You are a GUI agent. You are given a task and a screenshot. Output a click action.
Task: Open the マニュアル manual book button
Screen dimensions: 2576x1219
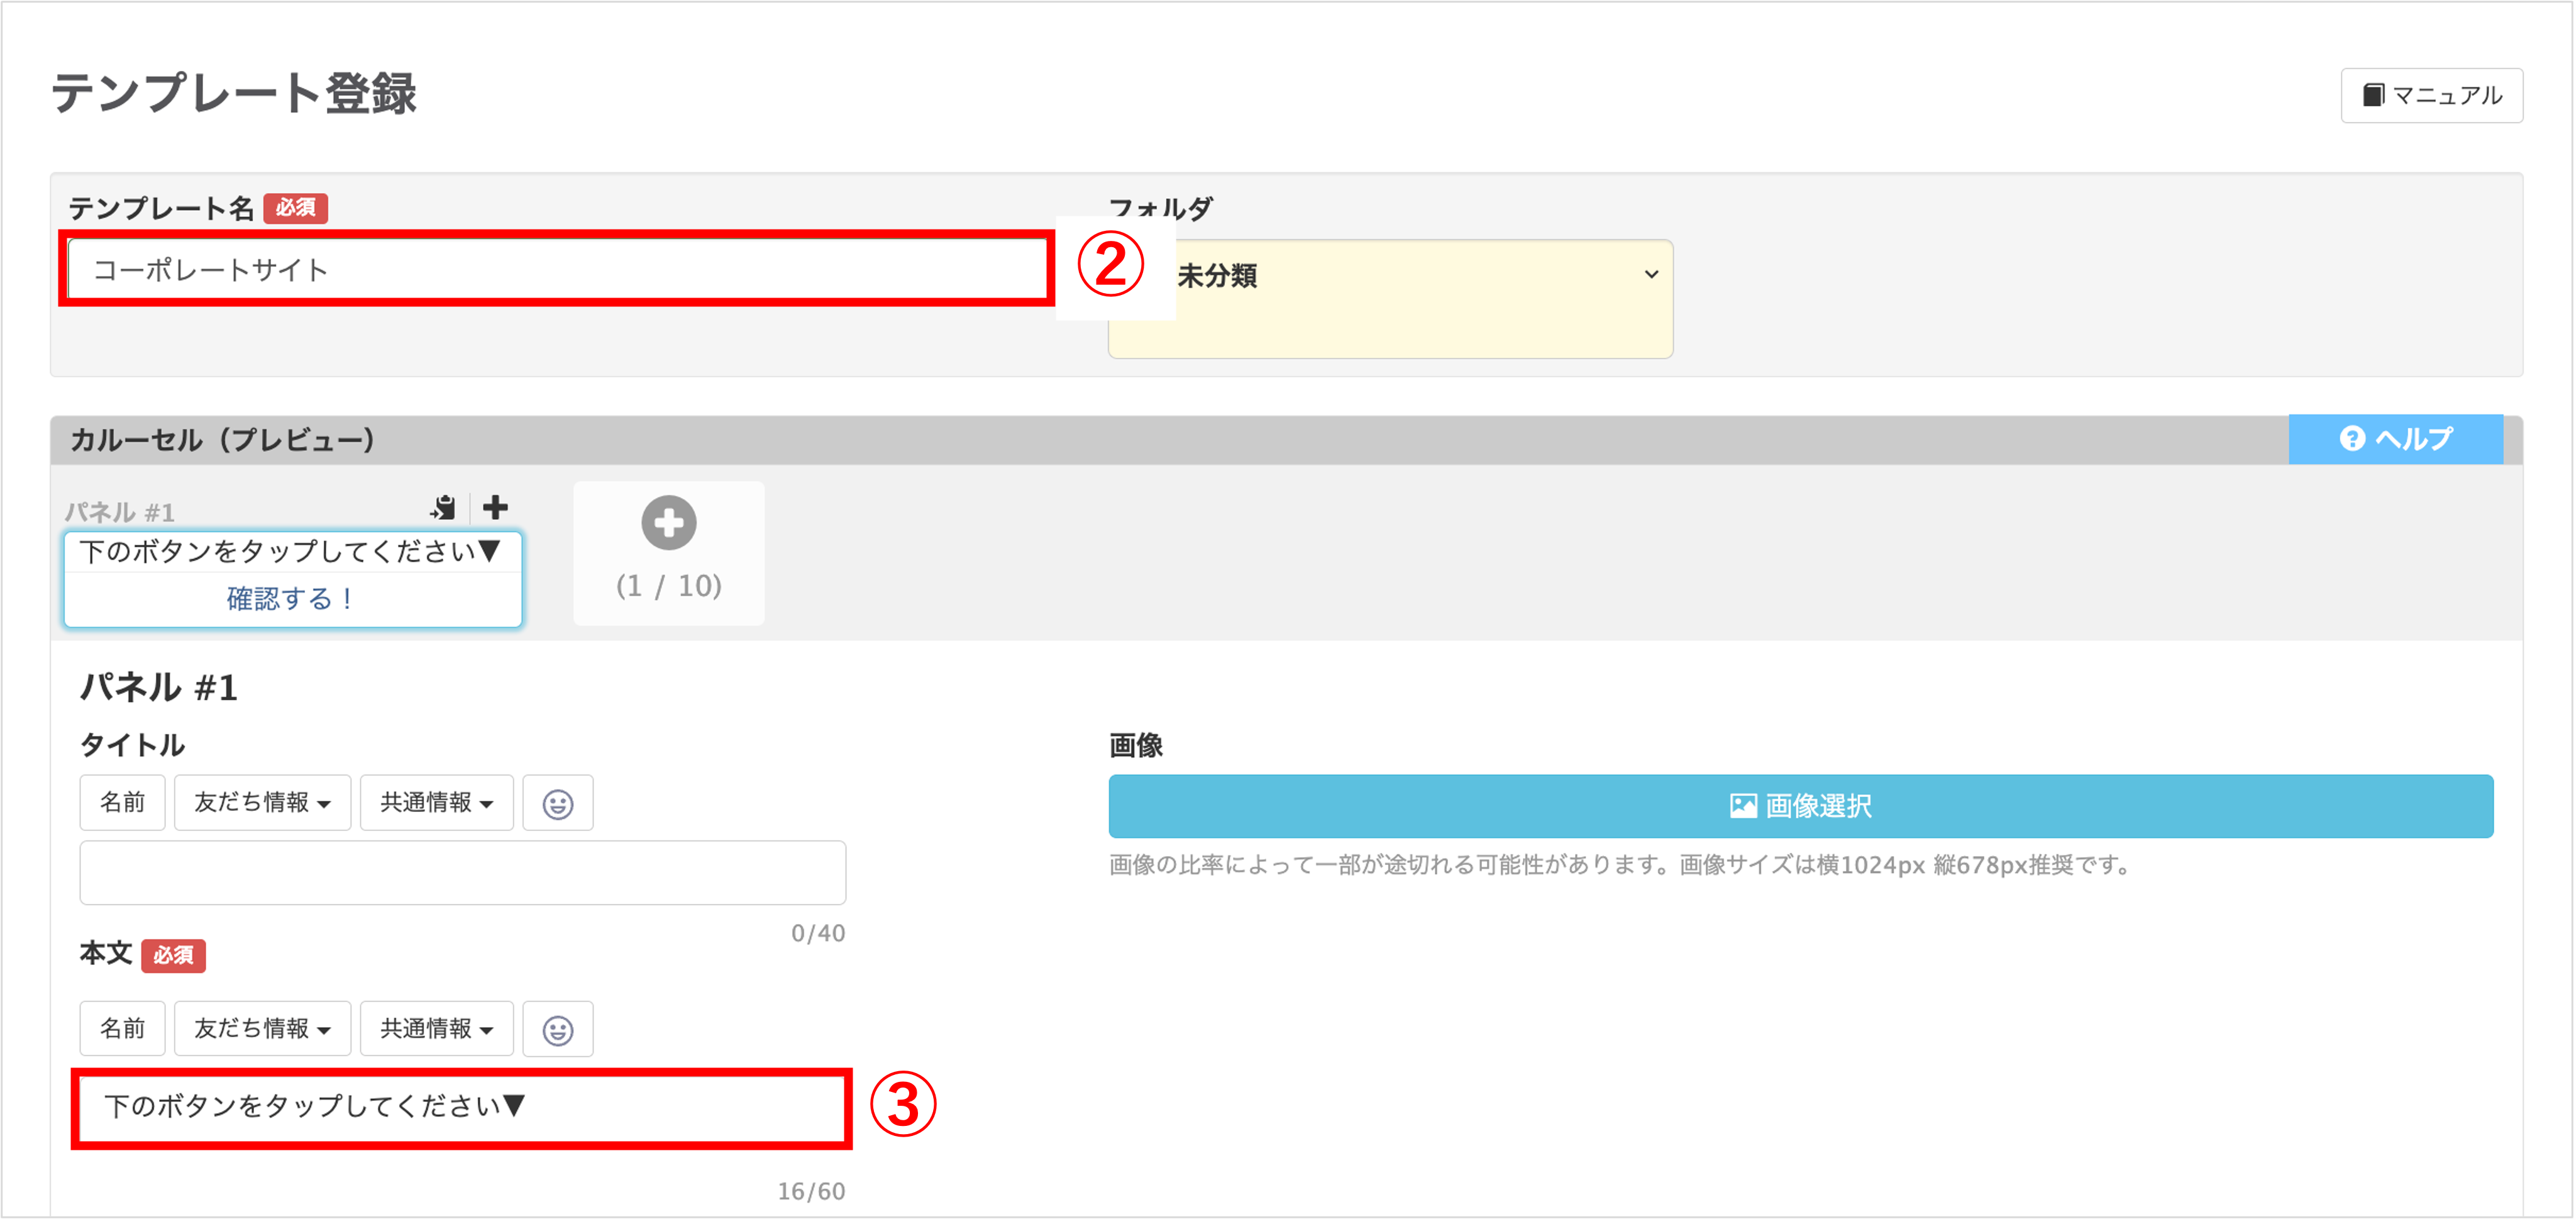click(x=2431, y=95)
